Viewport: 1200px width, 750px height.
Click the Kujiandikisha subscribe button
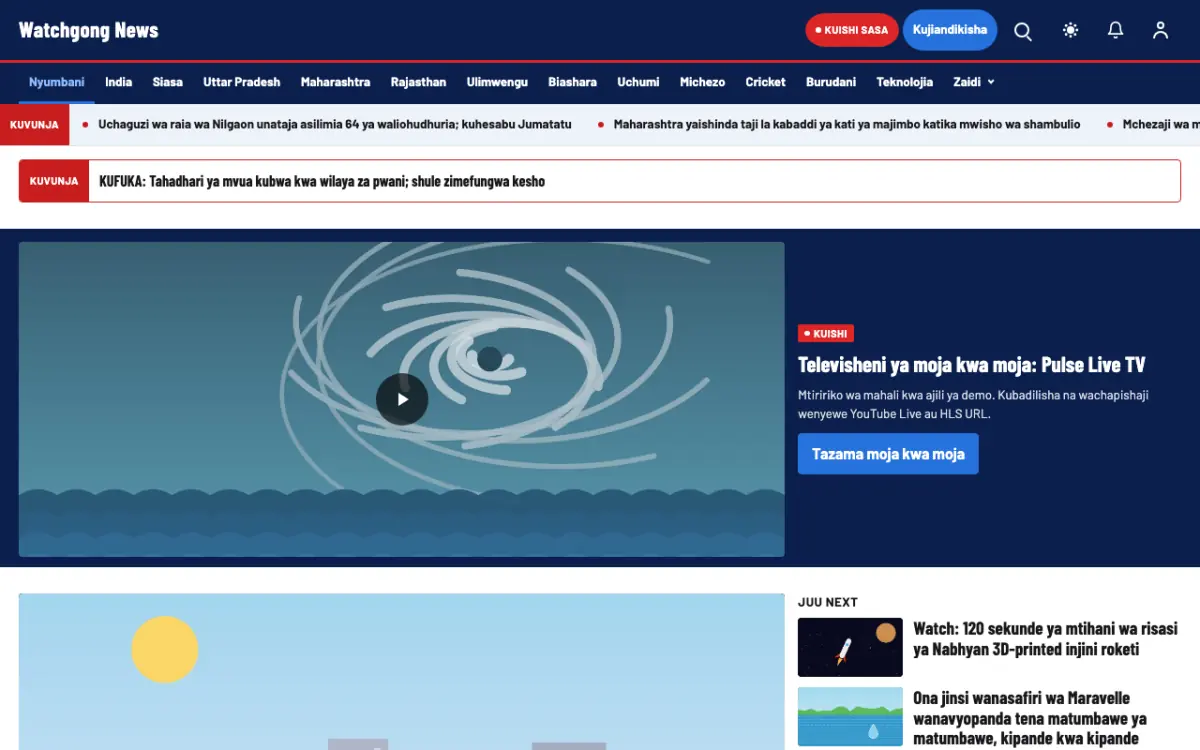950,30
